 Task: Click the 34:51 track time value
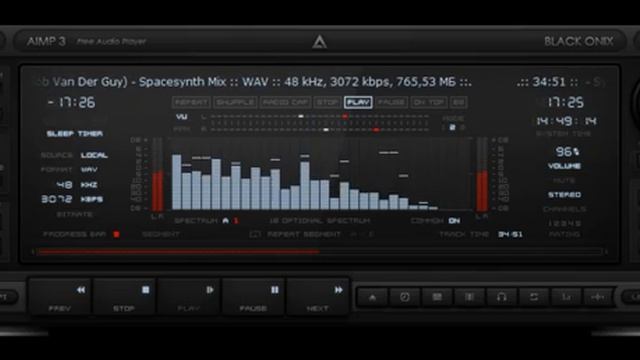510,234
